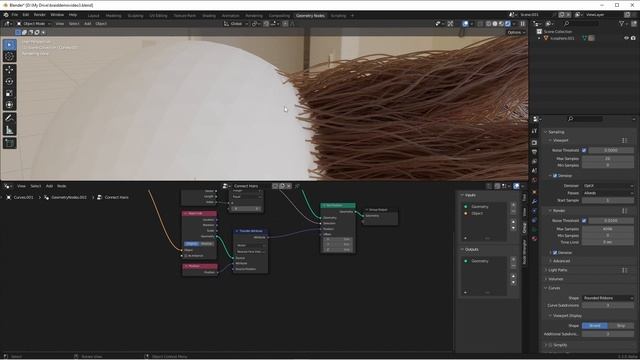Toggle As Instance checkbox on Object Info node
Image resolution: width=640 pixels, height=360 pixels.
pos(186,256)
